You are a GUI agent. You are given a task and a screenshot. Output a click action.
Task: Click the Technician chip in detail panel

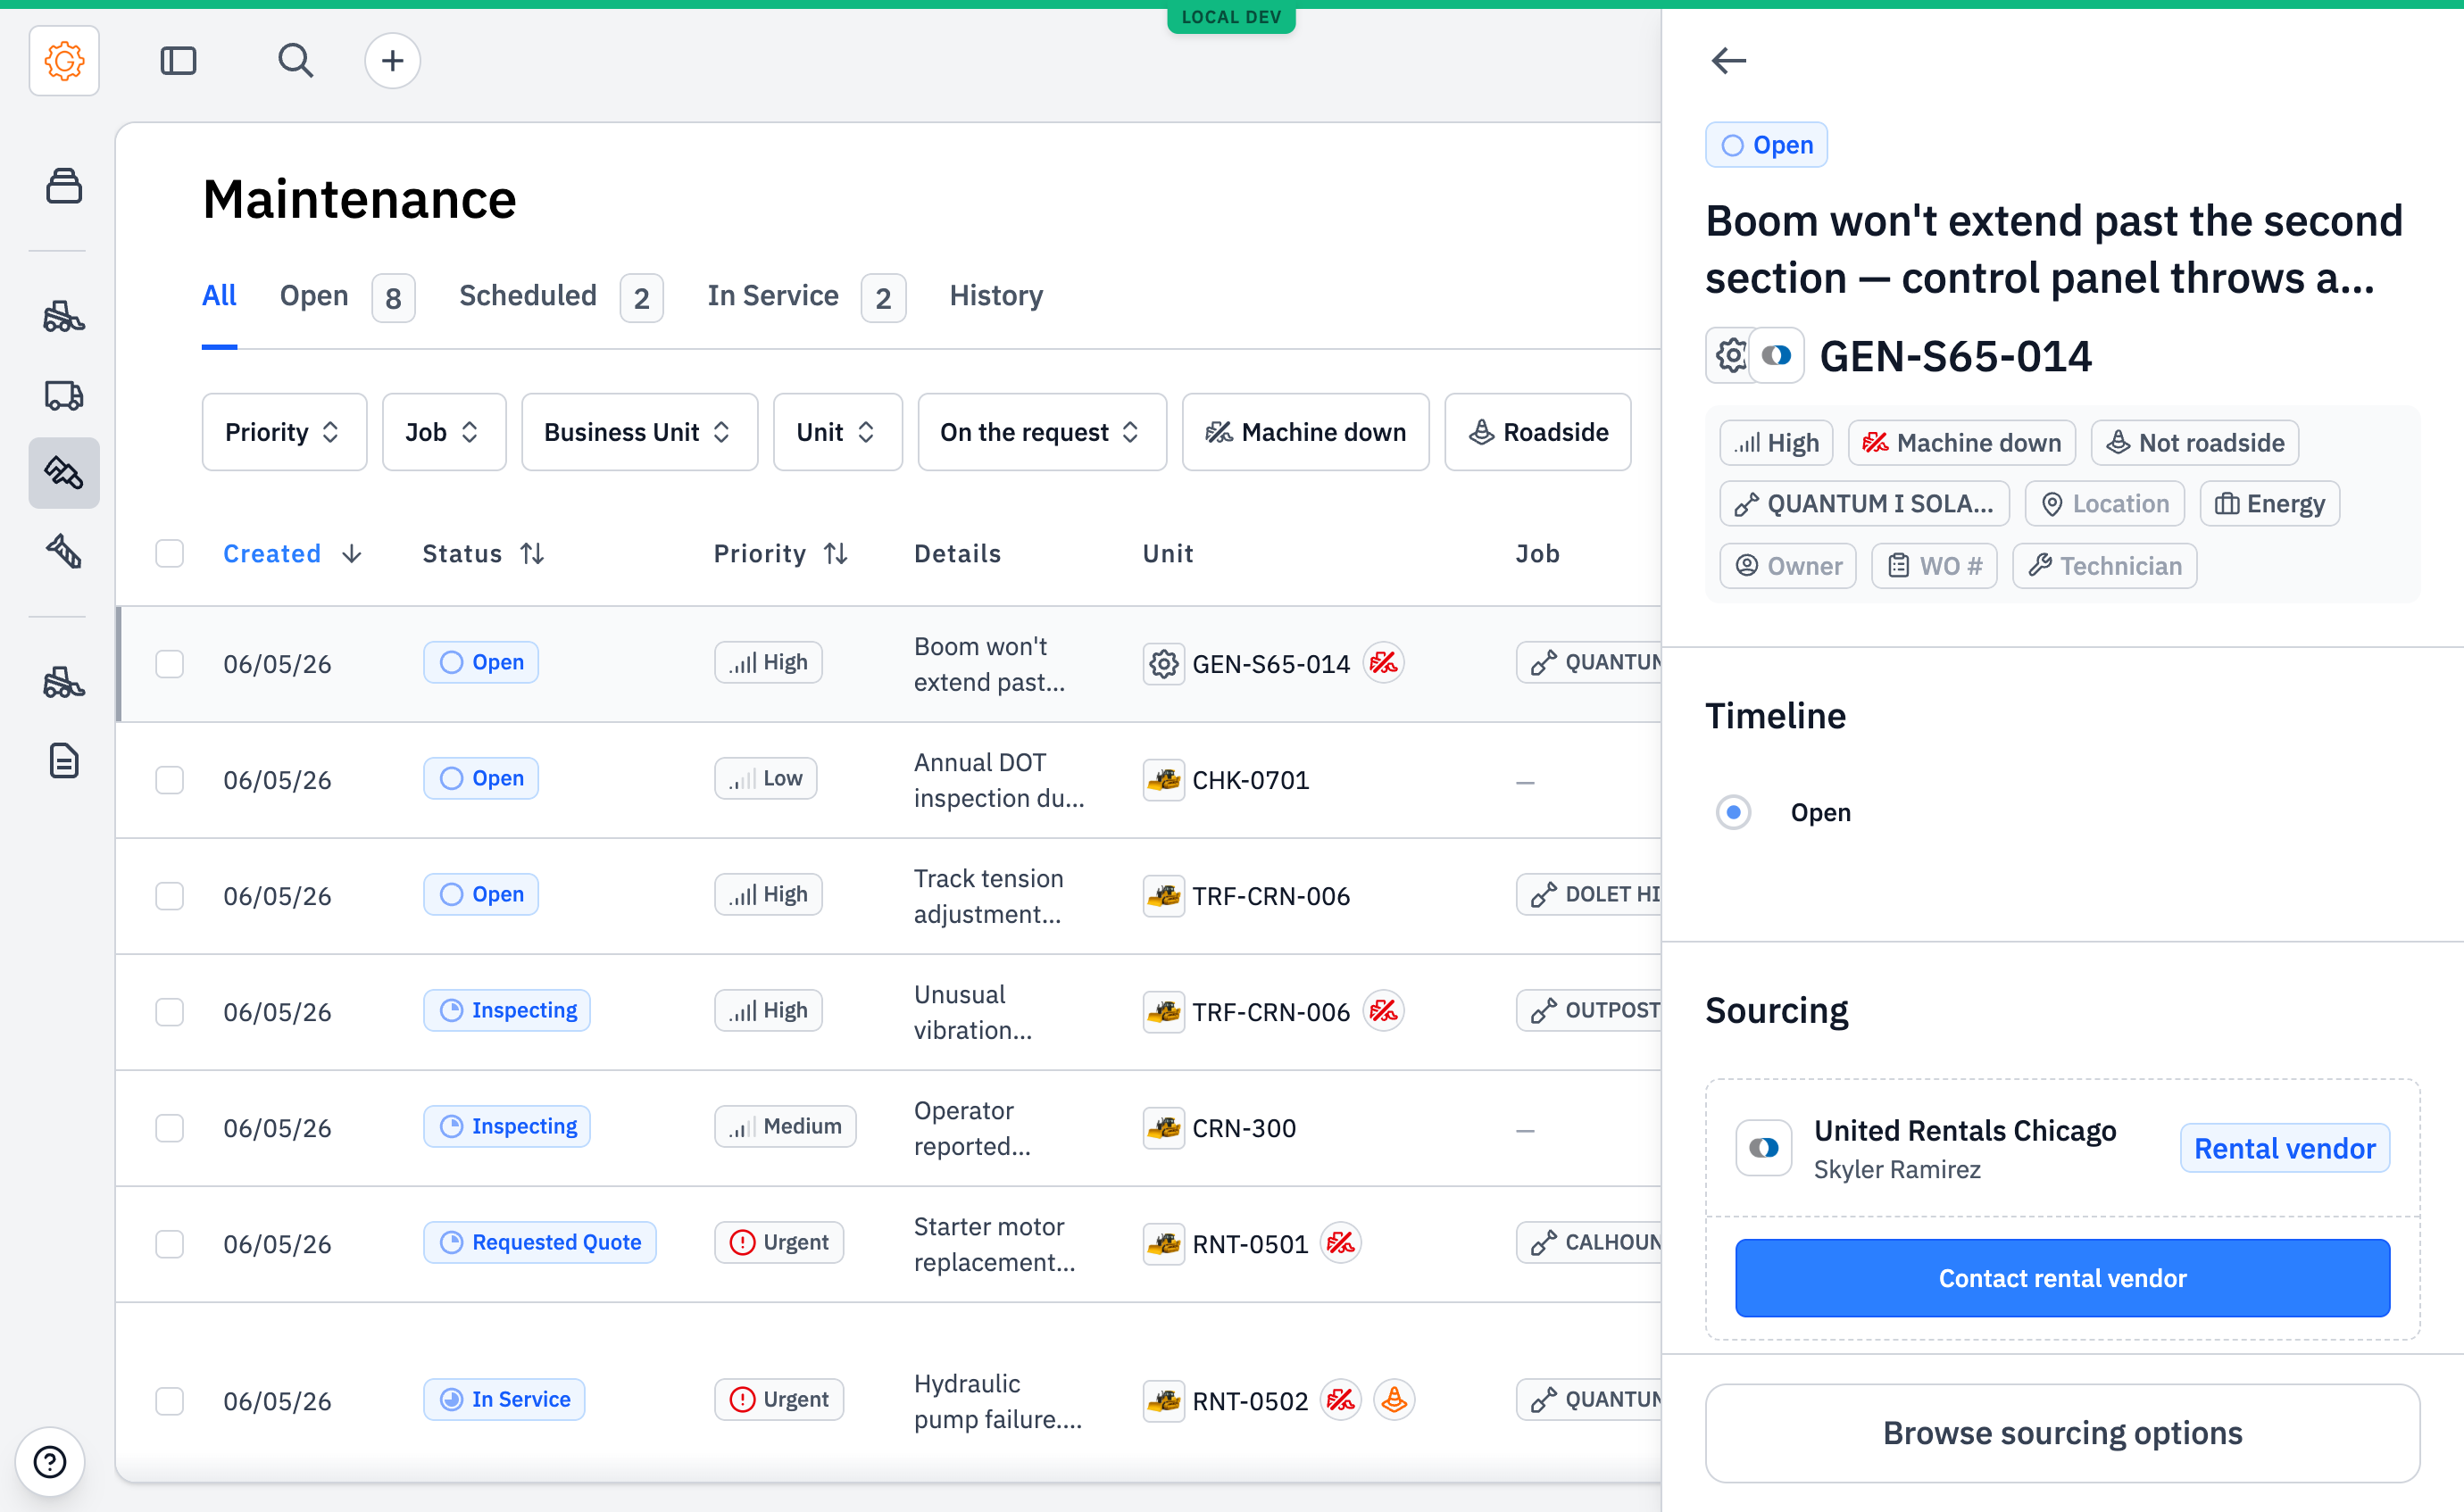tap(2104, 566)
